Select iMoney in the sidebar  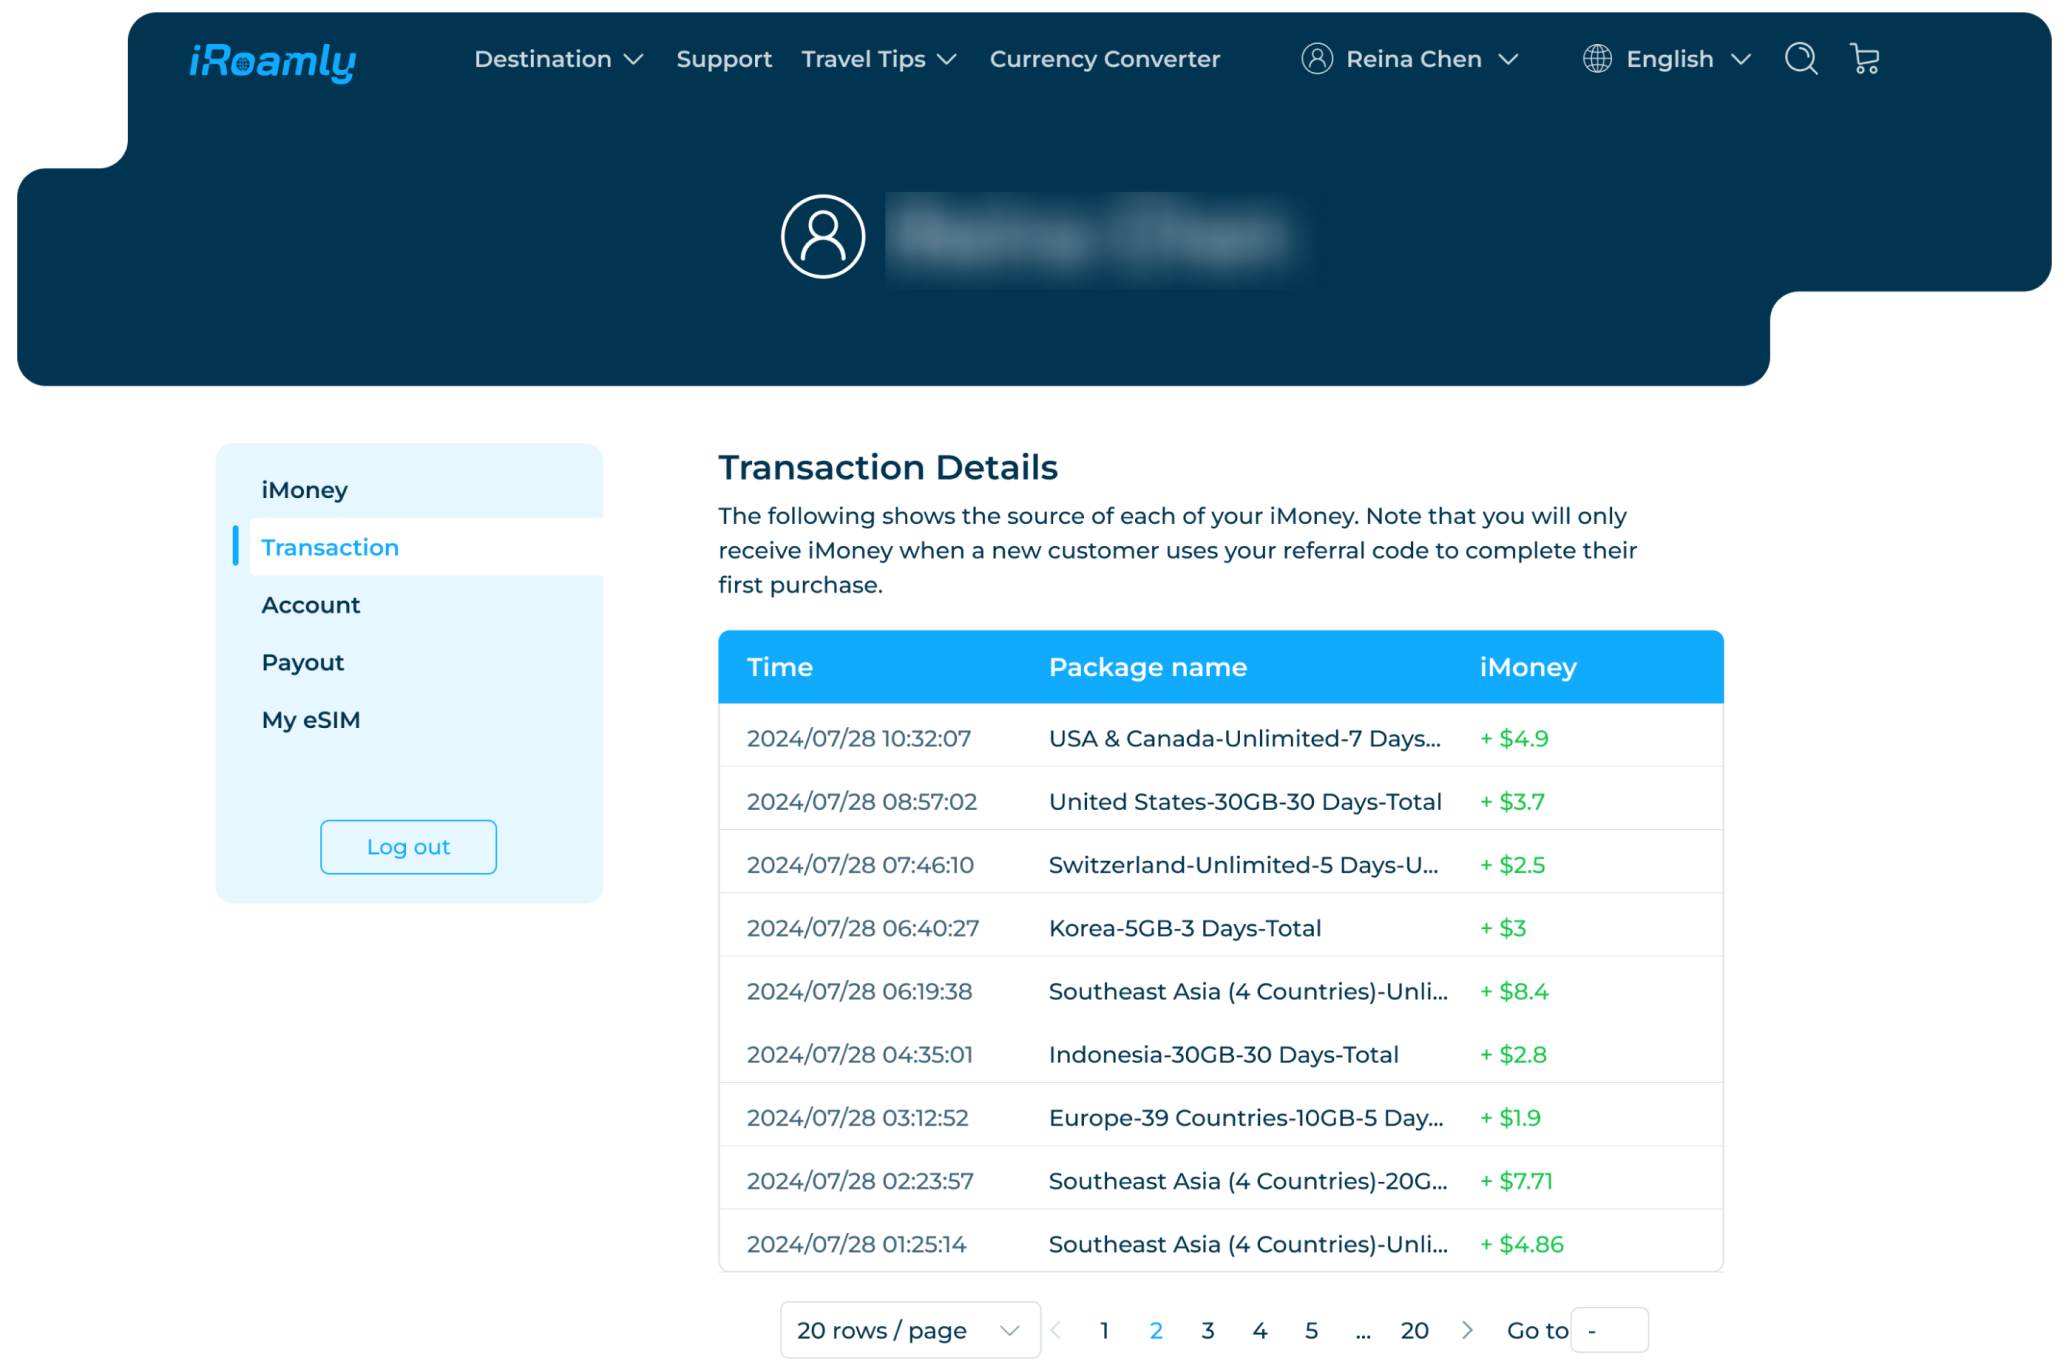[304, 490]
